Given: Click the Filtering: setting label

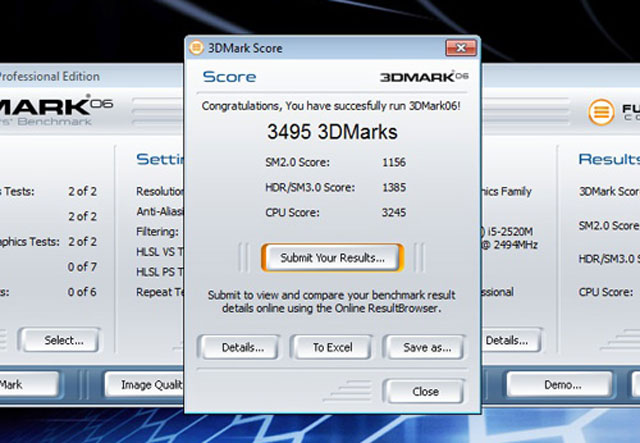Looking at the screenshot, I should [x=157, y=232].
